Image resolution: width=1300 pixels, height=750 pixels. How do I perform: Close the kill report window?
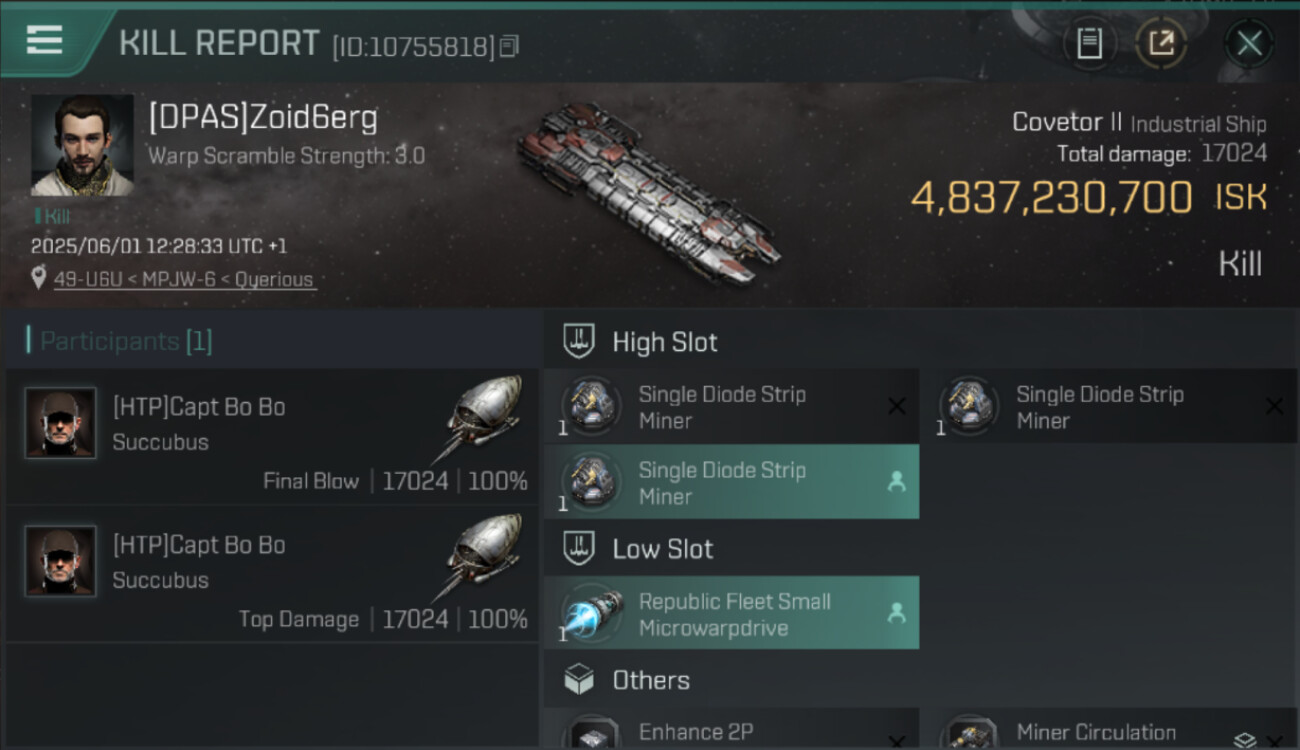pos(1249,44)
